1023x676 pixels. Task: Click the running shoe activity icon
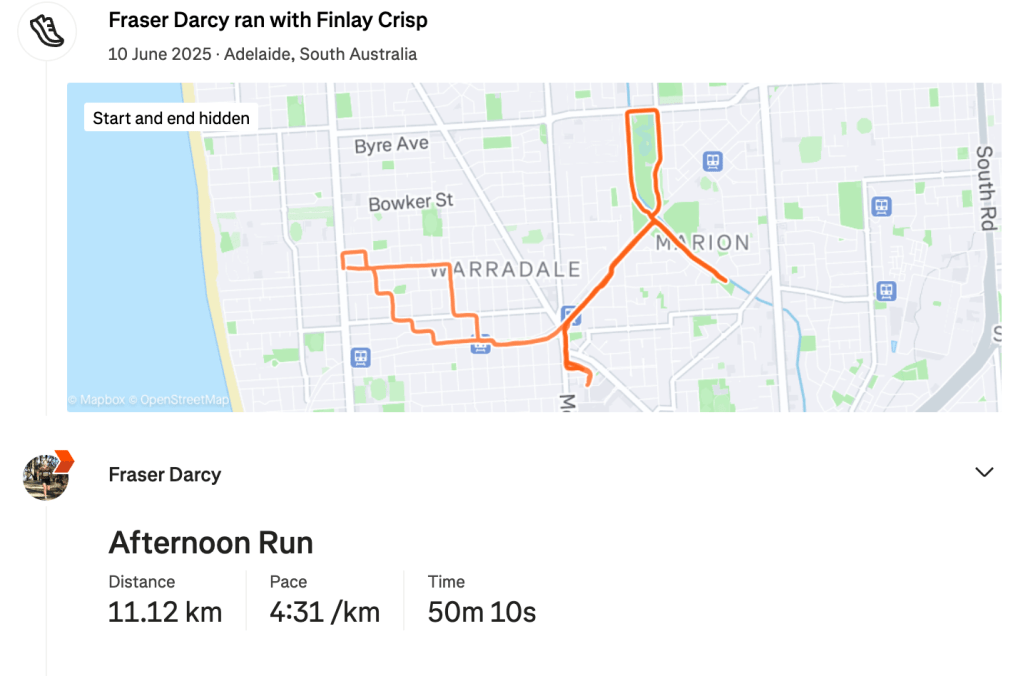point(46,31)
